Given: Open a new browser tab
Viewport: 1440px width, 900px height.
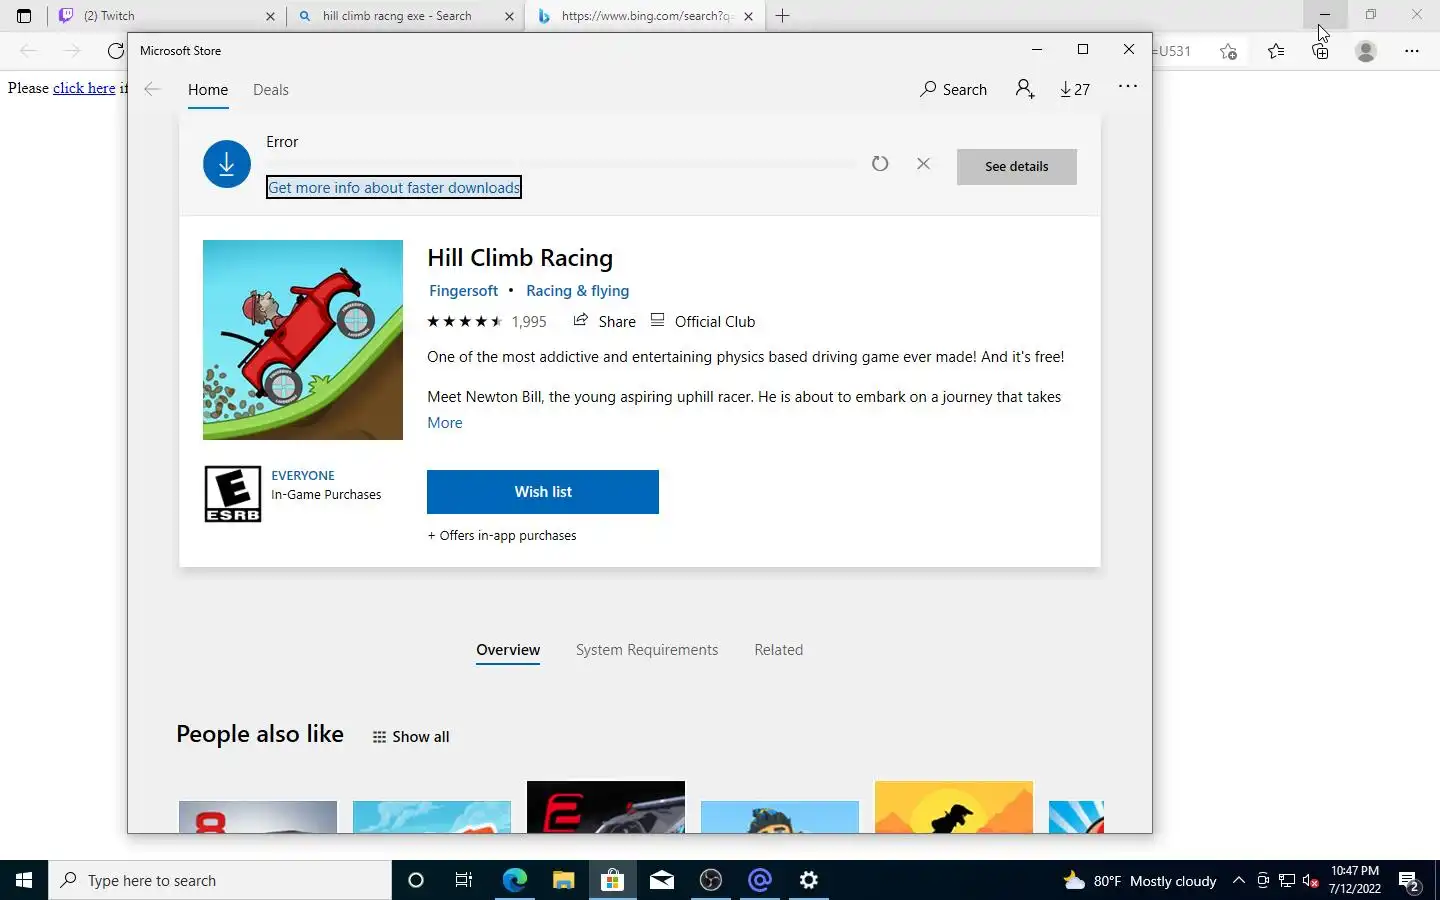Looking at the screenshot, I should pyautogui.click(x=783, y=16).
